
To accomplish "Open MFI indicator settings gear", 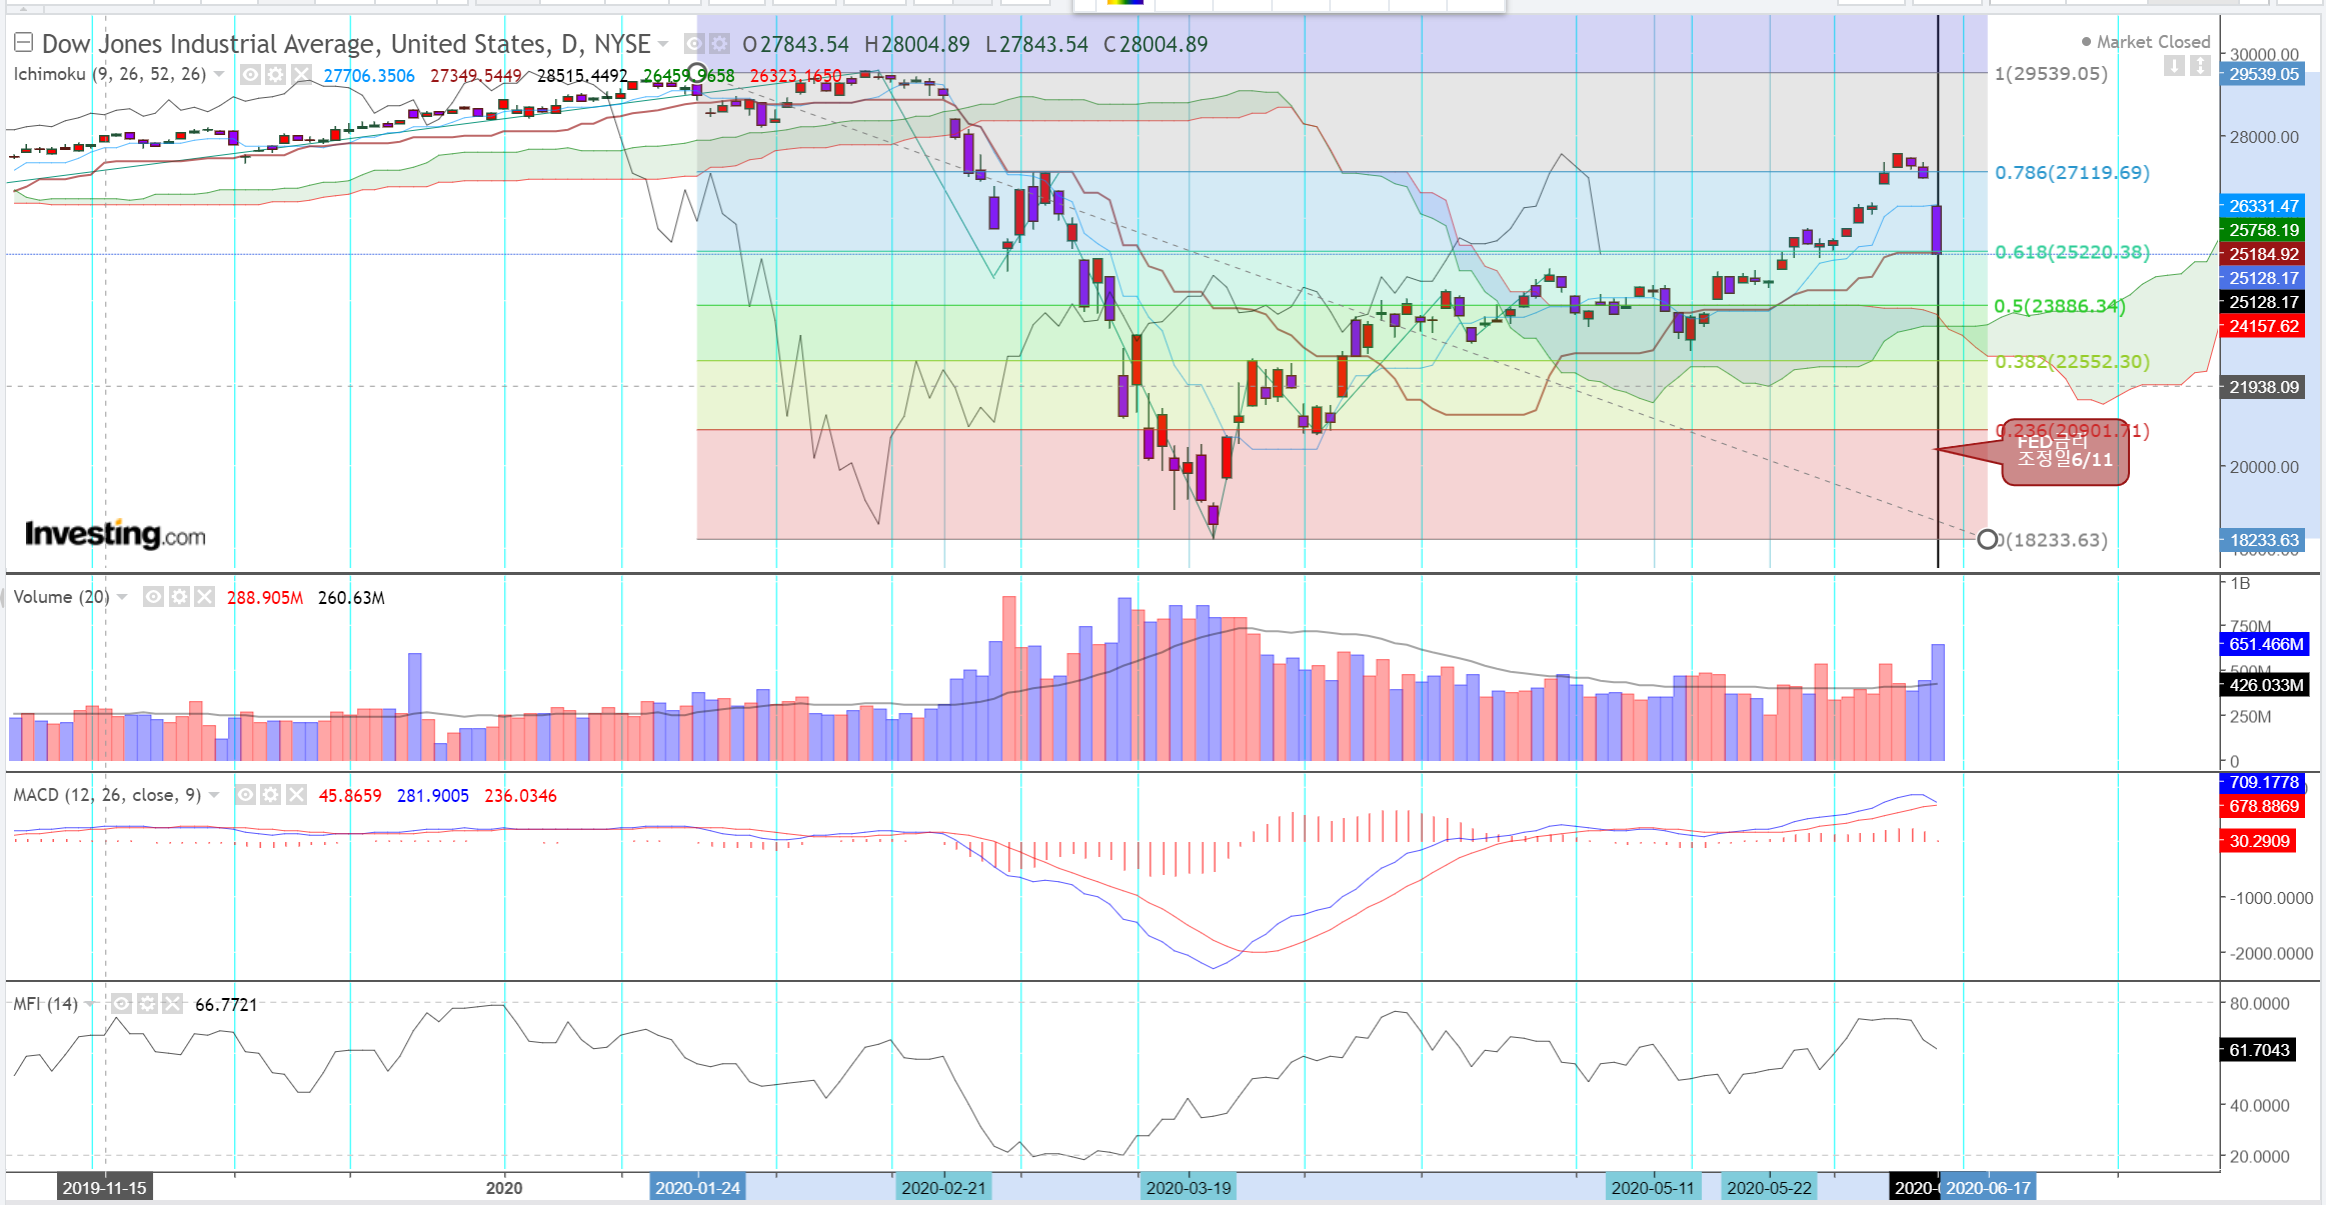I will (147, 1003).
